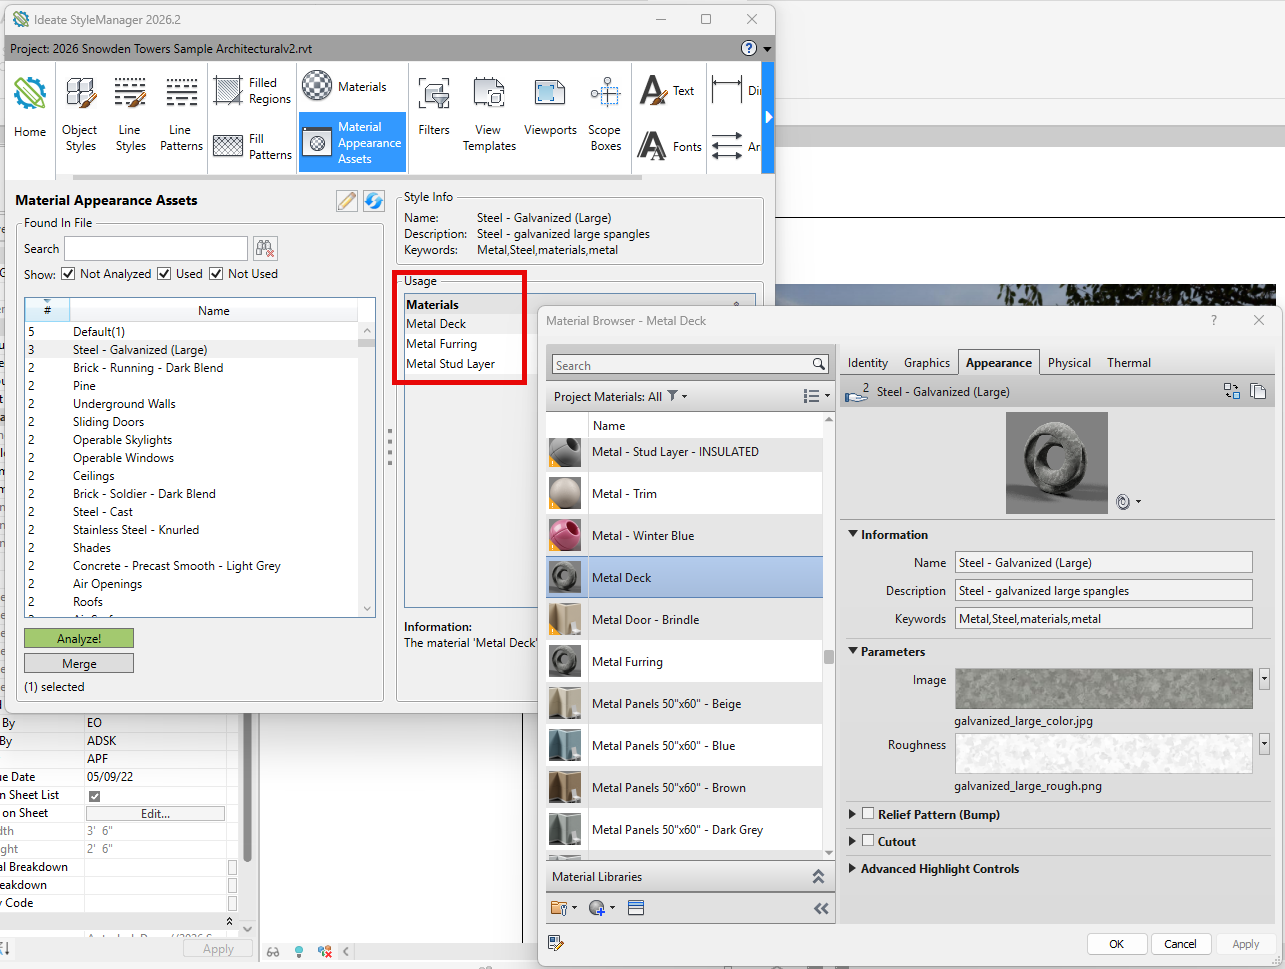Screen dimensions: 1285x969
Task: Click the replace asset icon in Appearance tab
Action: 1232,391
